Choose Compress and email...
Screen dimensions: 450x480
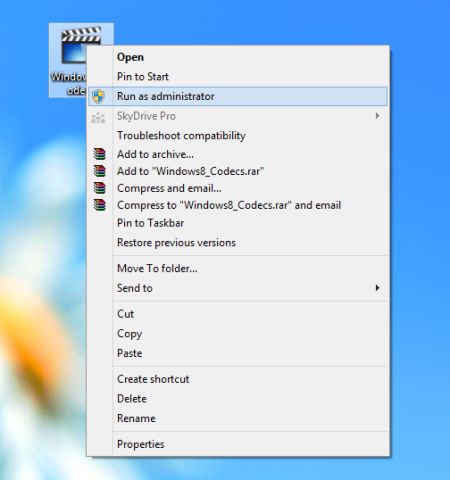tap(238, 188)
